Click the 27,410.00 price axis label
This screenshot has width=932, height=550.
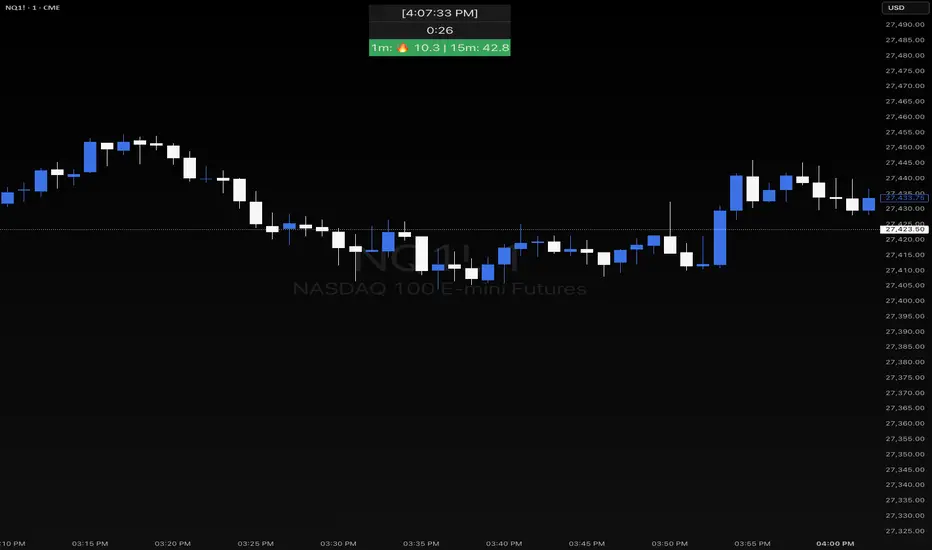pyautogui.click(x=905, y=270)
